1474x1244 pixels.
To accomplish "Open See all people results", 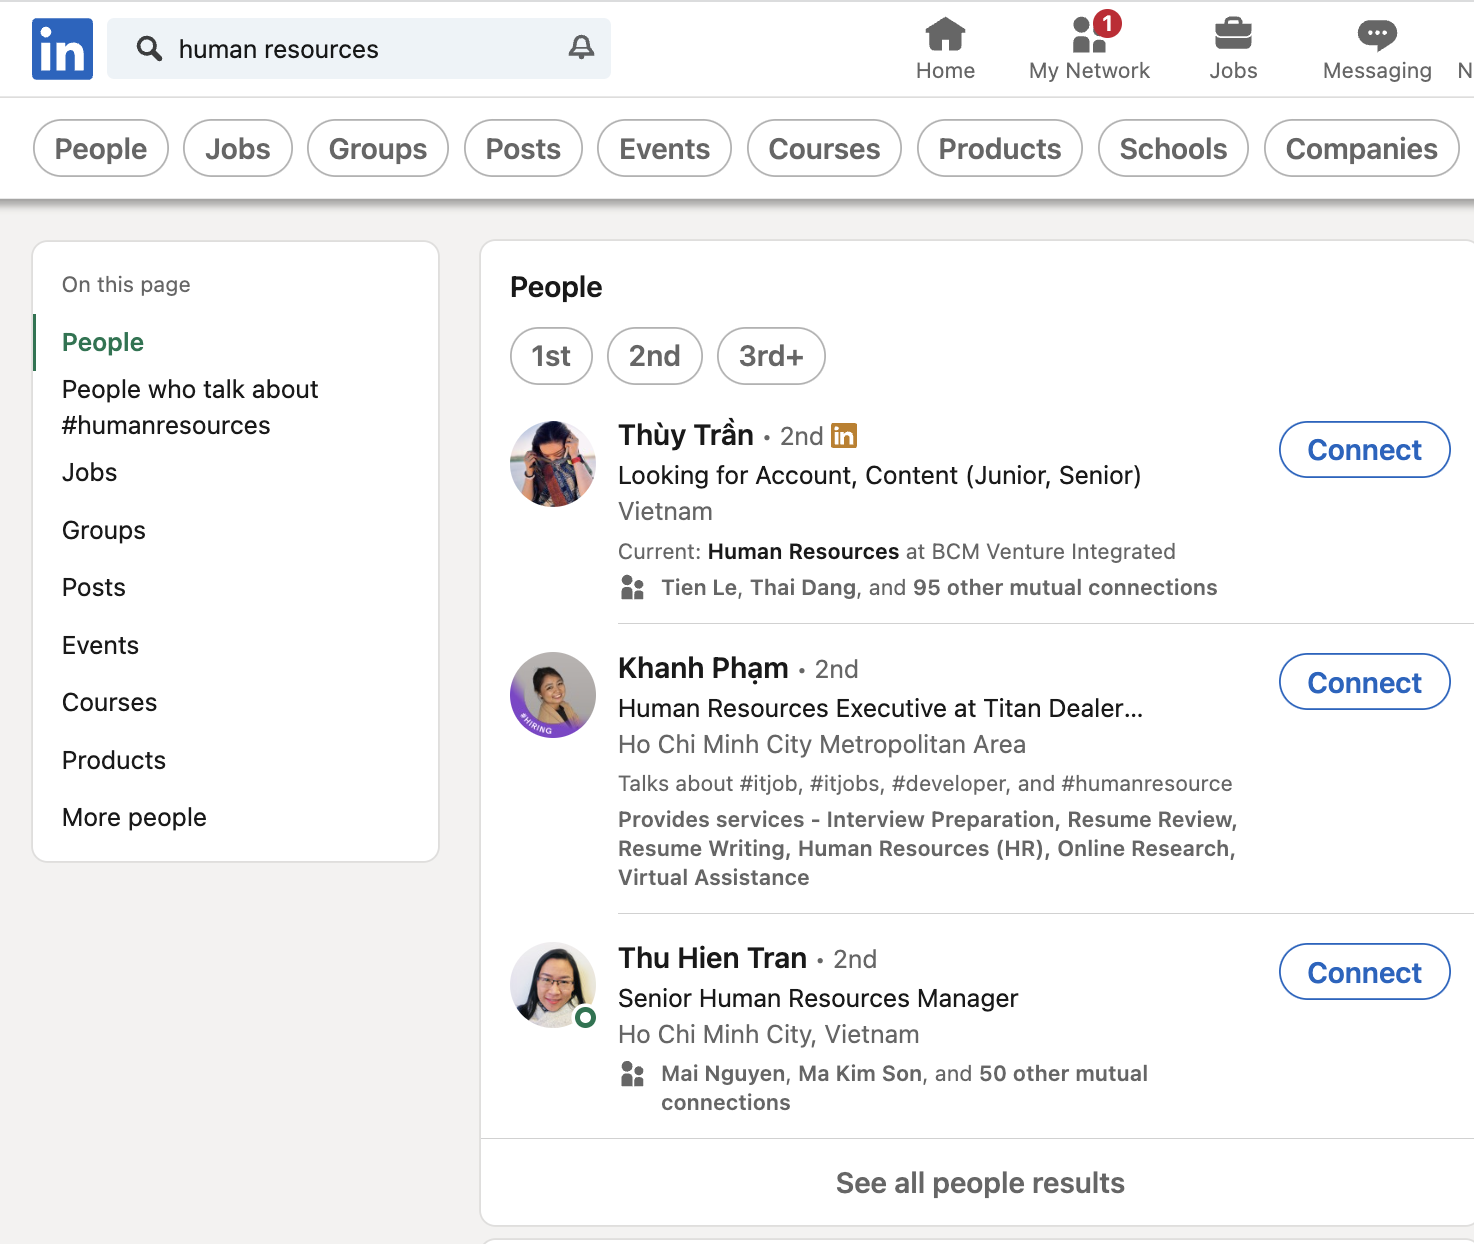I will pos(979,1183).
